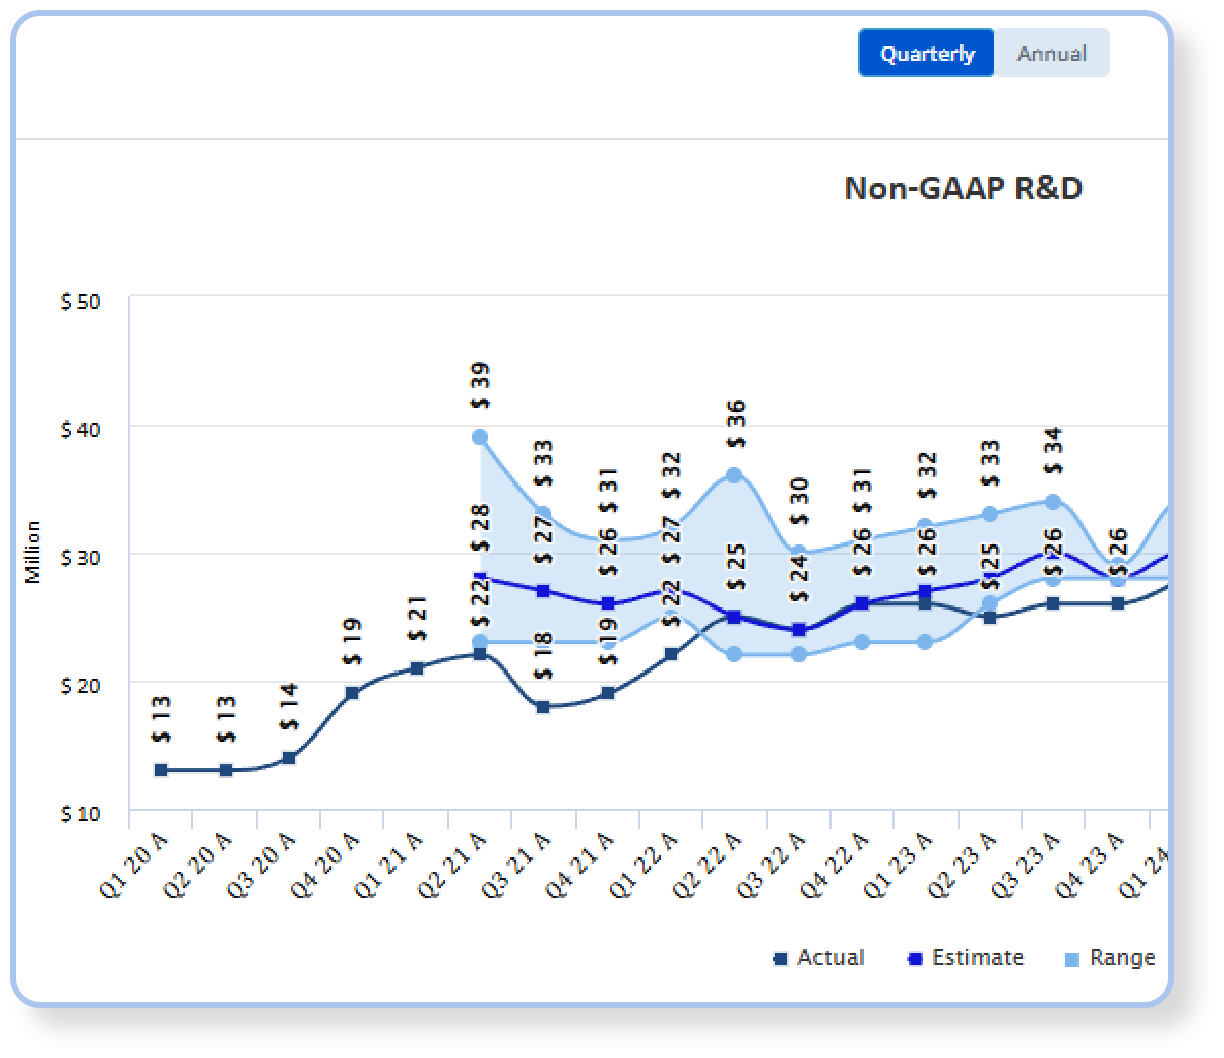Click the Q1 20 A x-axis label
This screenshot has width=1224, height=1058.
coord(136,865)
